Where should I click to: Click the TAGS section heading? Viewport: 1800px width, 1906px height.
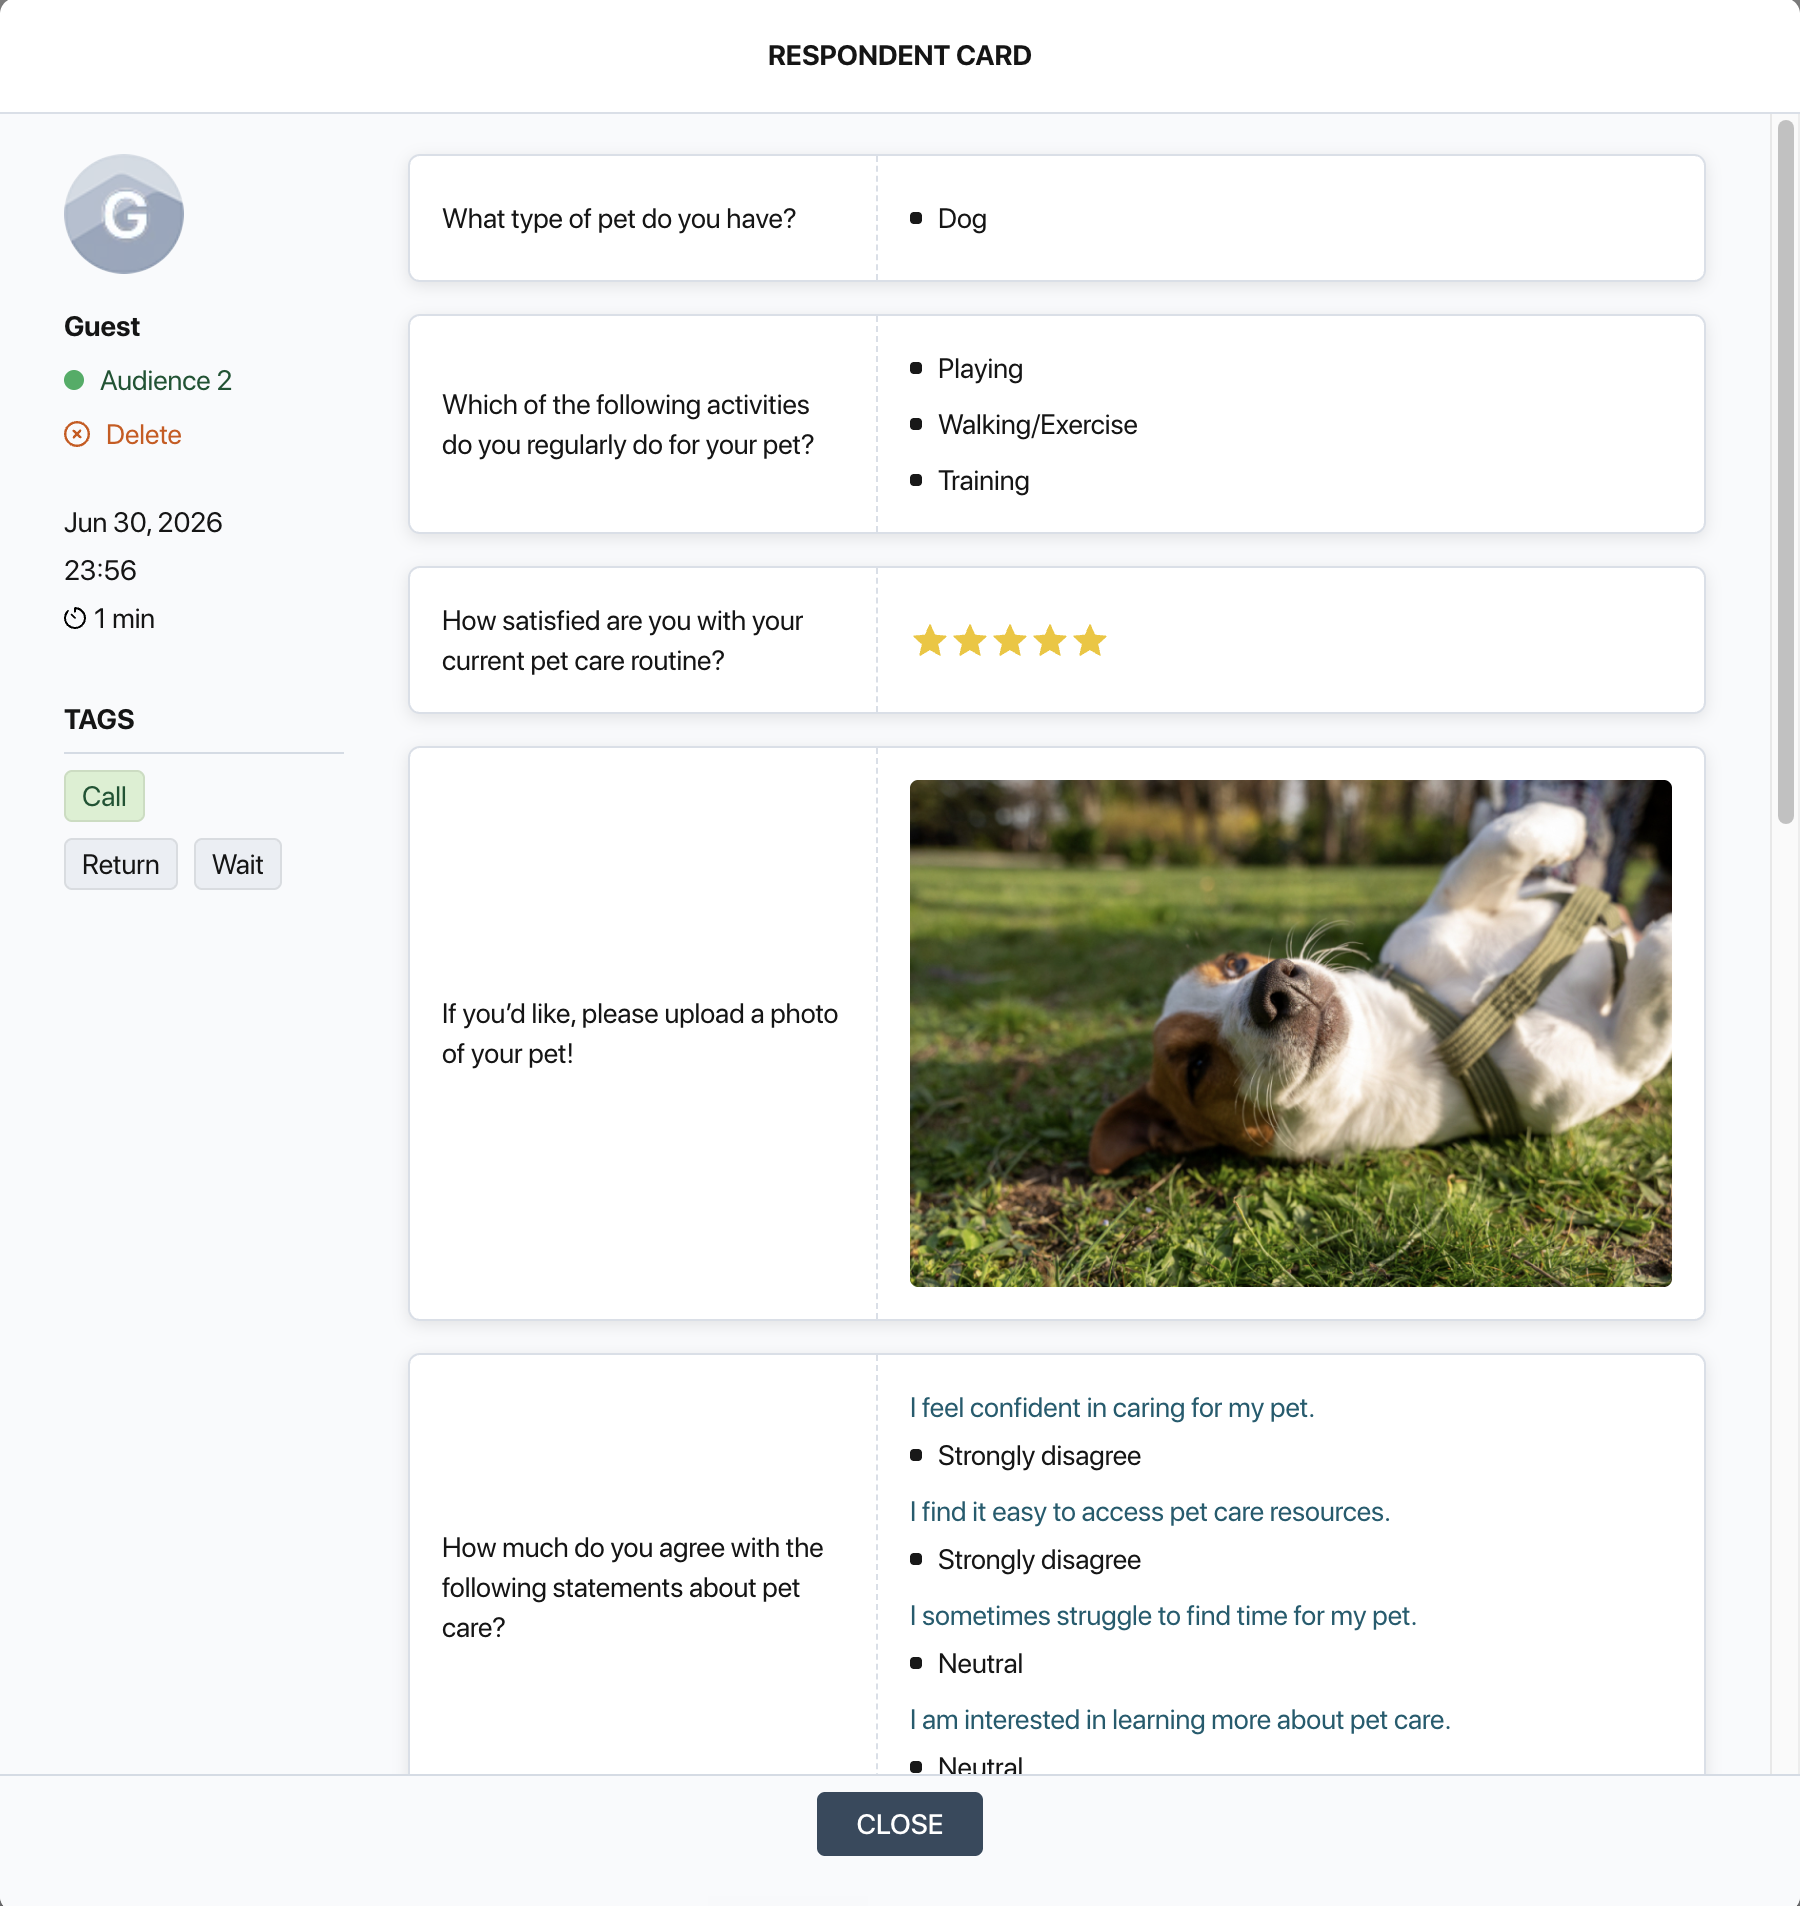(x=99, y=719)
